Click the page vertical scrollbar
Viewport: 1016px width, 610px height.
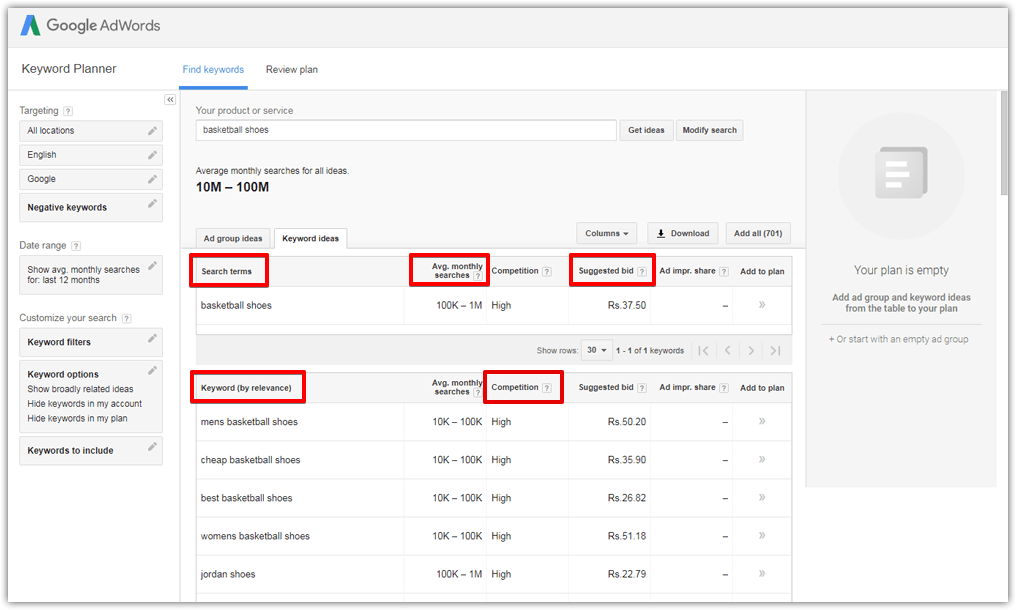coord(1004,143)
